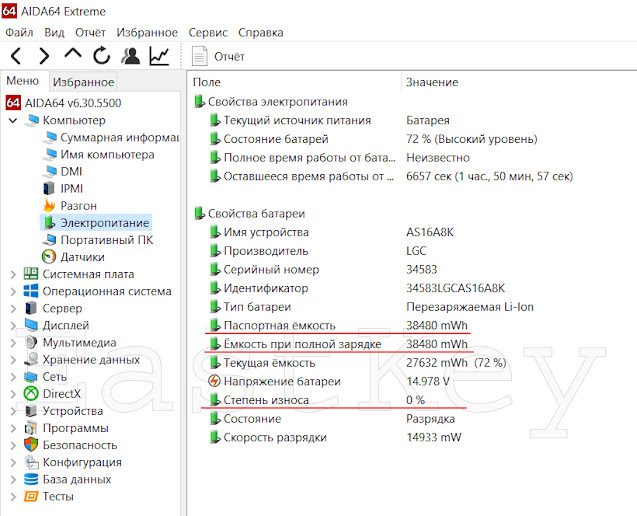Click the База данных database icon
Viewport: 637px width, 516px height.
coord(31,479)
